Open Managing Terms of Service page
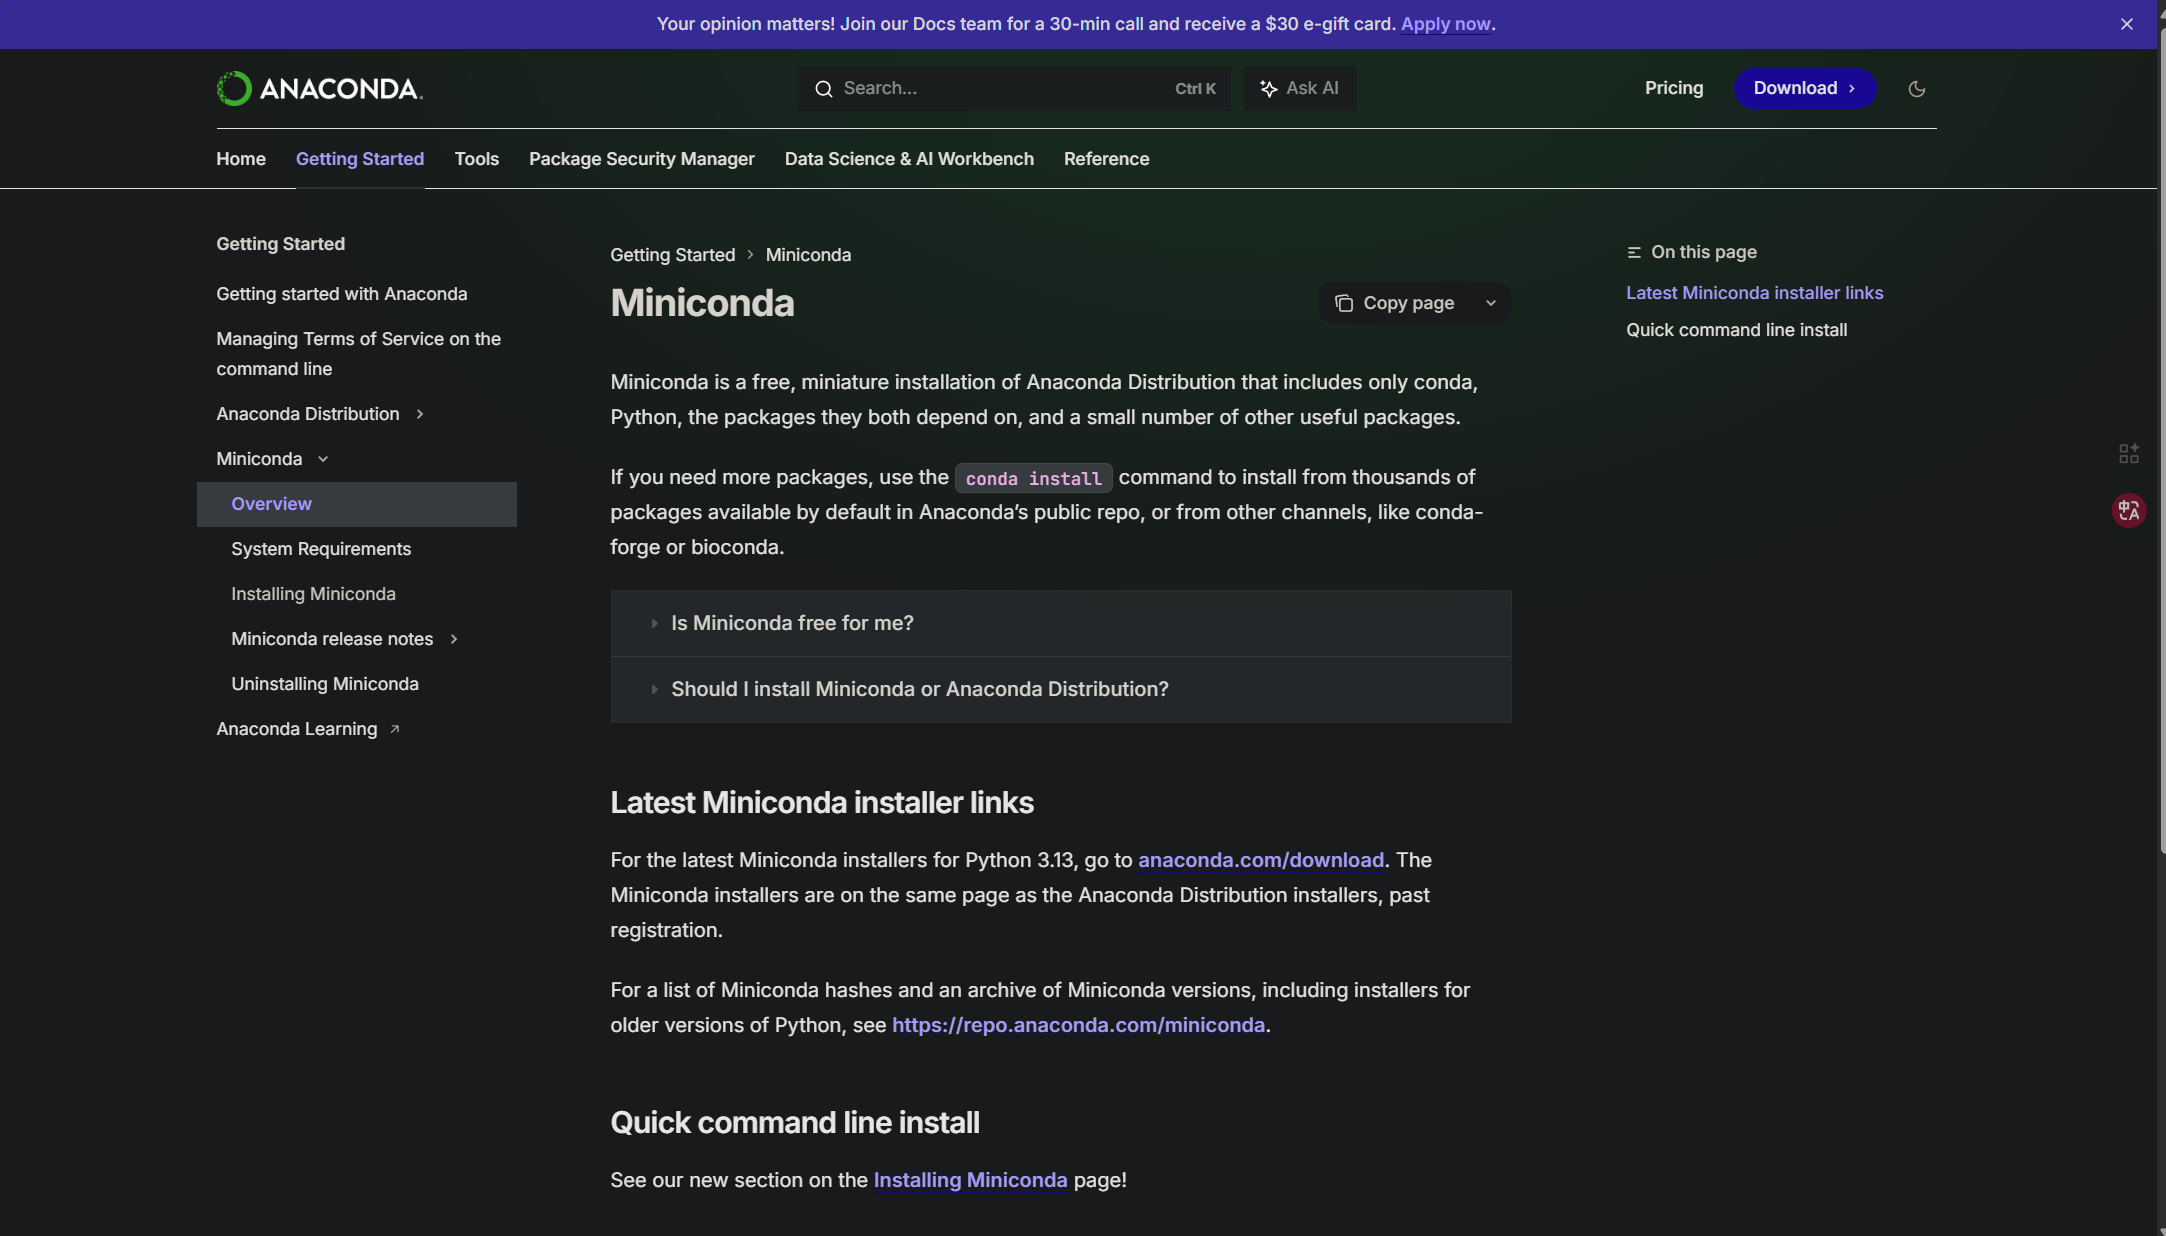This screenshot has height=1236, width=2166. (358, 354)
